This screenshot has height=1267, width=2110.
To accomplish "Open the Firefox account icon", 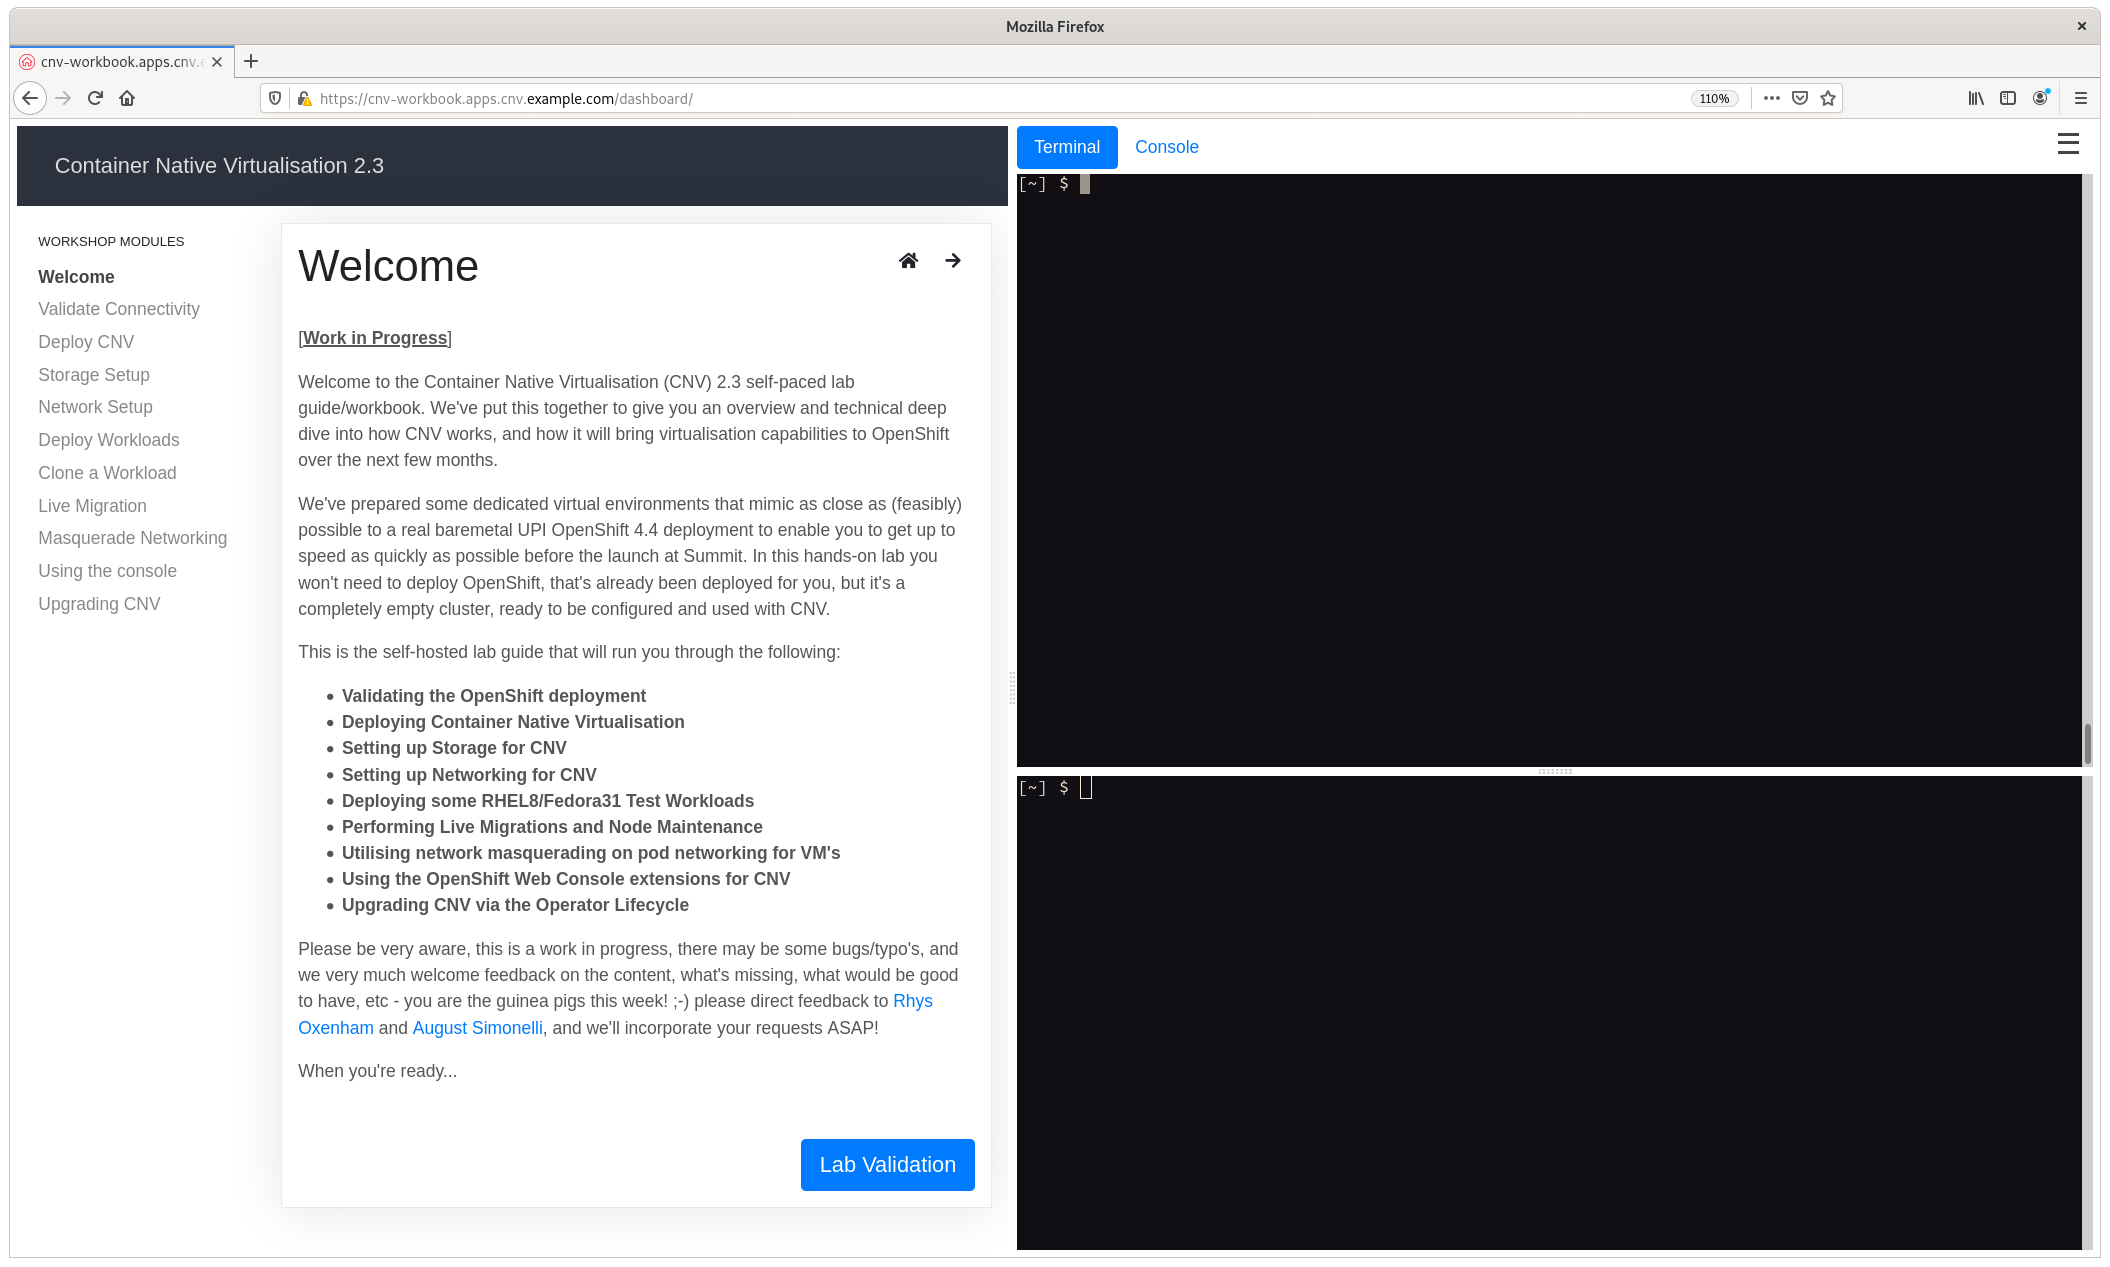I will coord(2040,98).
